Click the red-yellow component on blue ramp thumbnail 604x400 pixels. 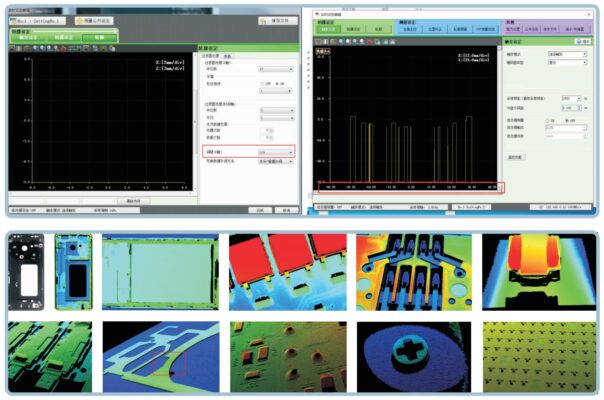coord(539,272)
